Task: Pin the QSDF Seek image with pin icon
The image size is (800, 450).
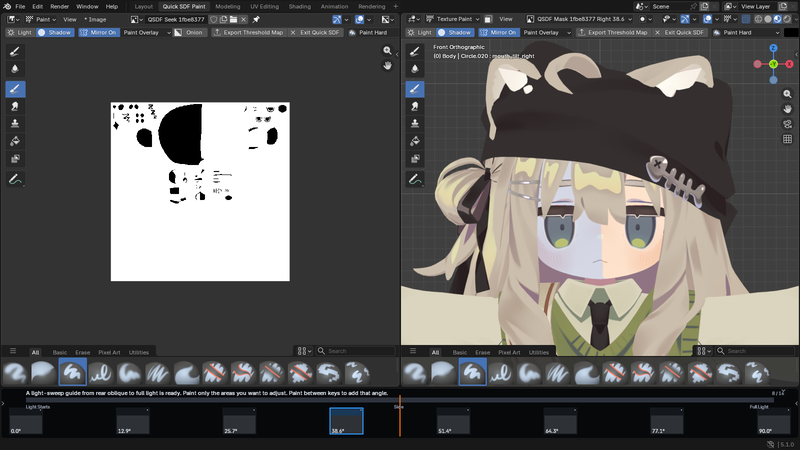Action: coord(256,19)
